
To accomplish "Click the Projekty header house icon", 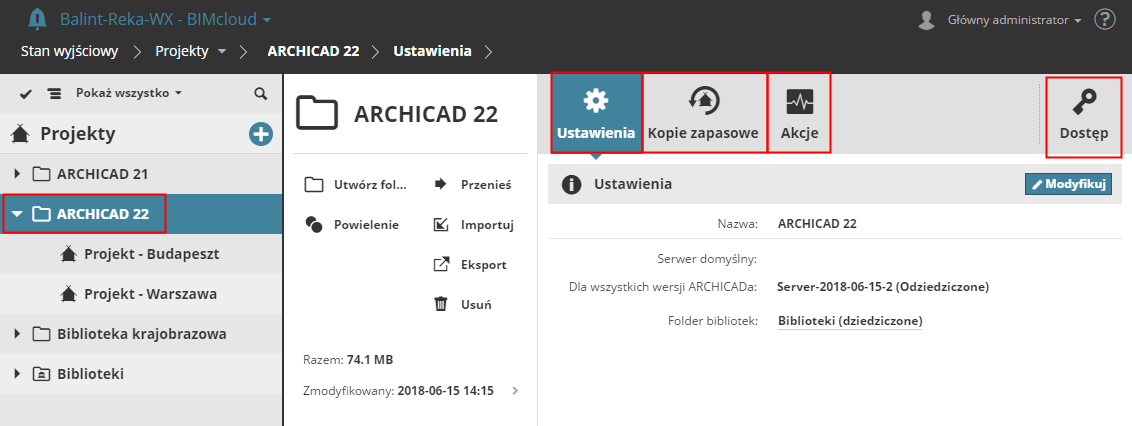I will pos(20,134).
